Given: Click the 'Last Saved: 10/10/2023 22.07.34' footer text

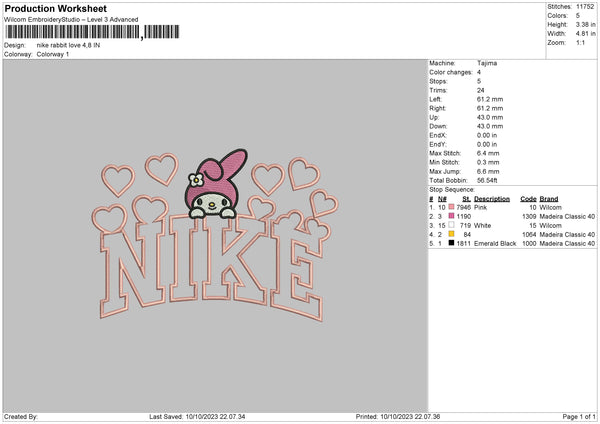Looking at the screenshot, I should [x=197, y=416].
